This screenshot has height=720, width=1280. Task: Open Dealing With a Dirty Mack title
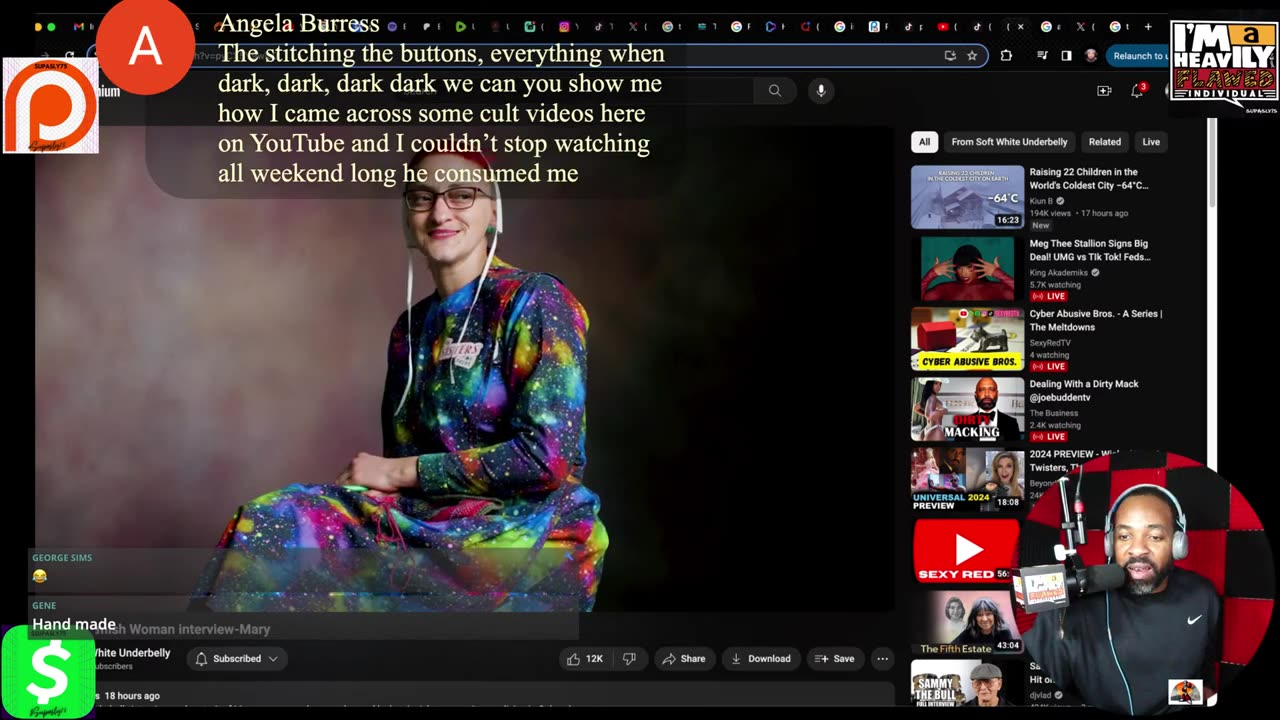(1084, 390)
